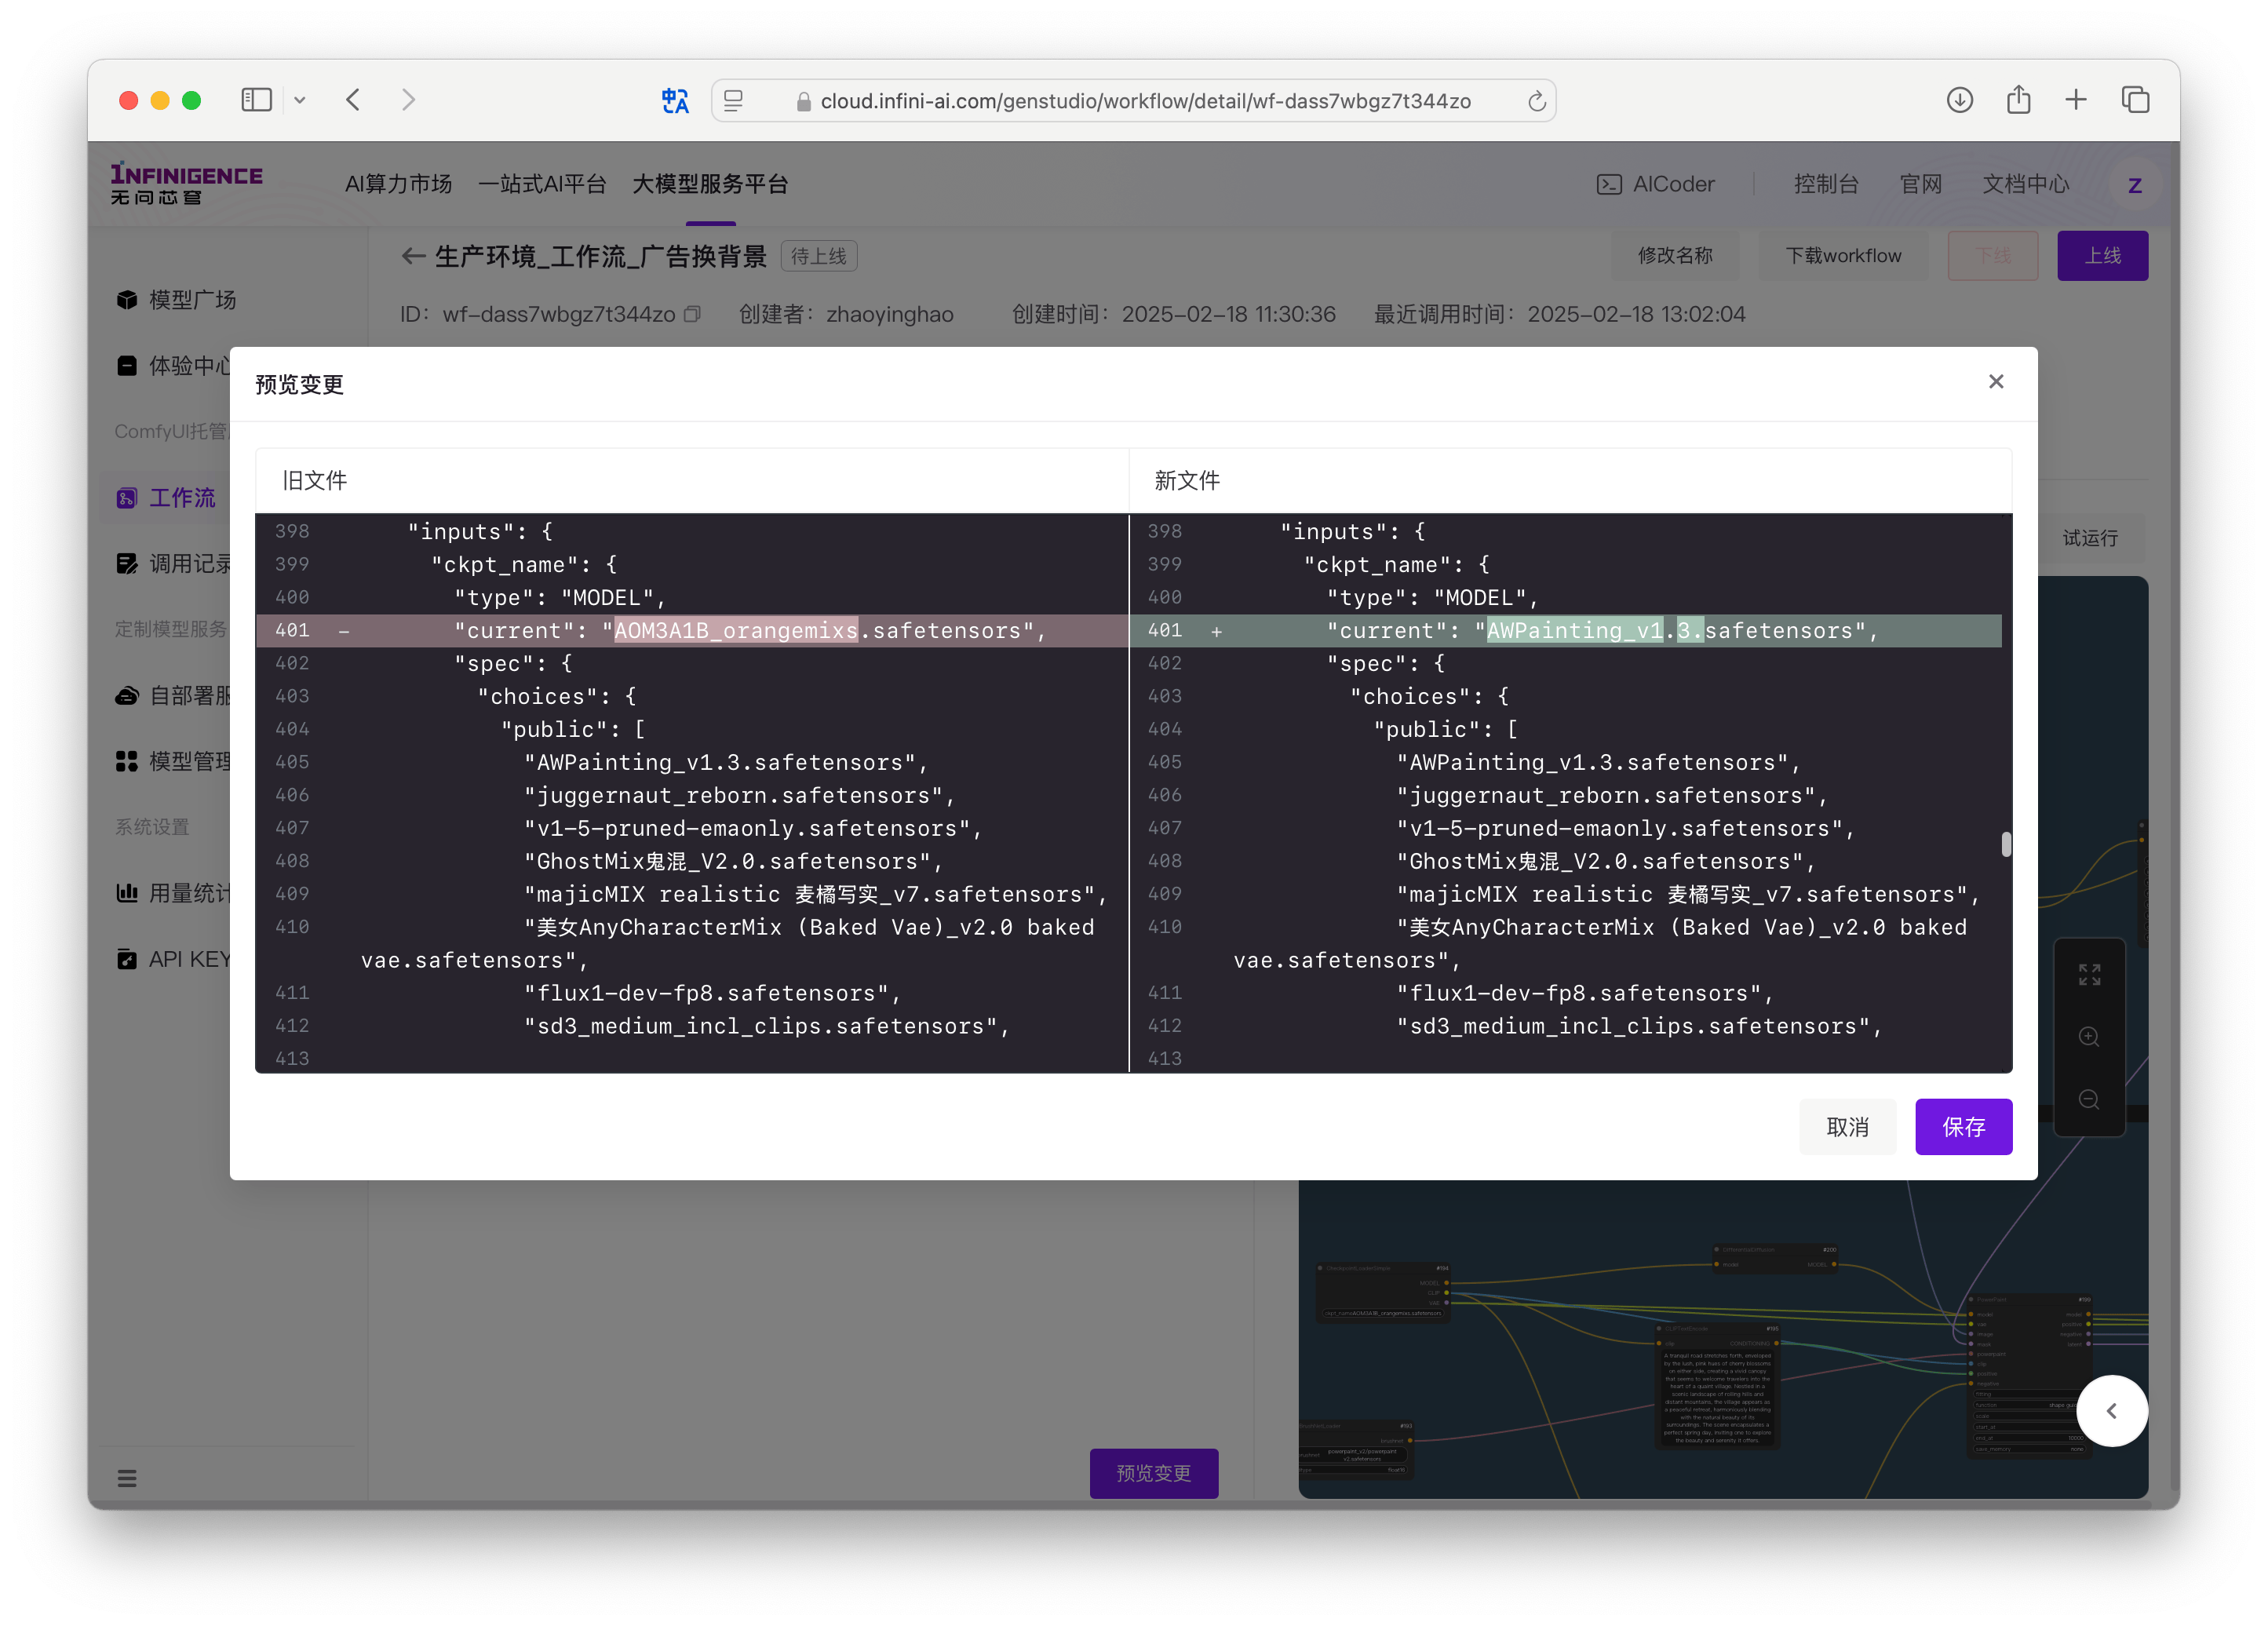Click the 试运行 tab
This screenshot has width=2268, height=1626.
coord(2090,538)
